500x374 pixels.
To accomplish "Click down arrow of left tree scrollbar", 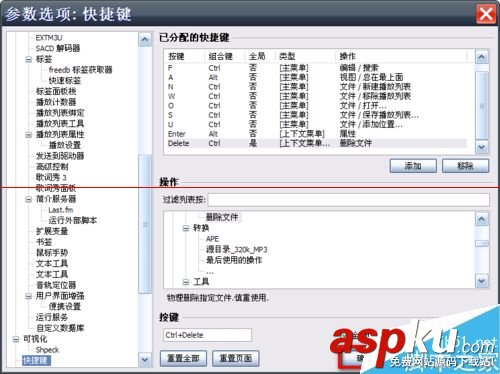I will tap(145, 360).
